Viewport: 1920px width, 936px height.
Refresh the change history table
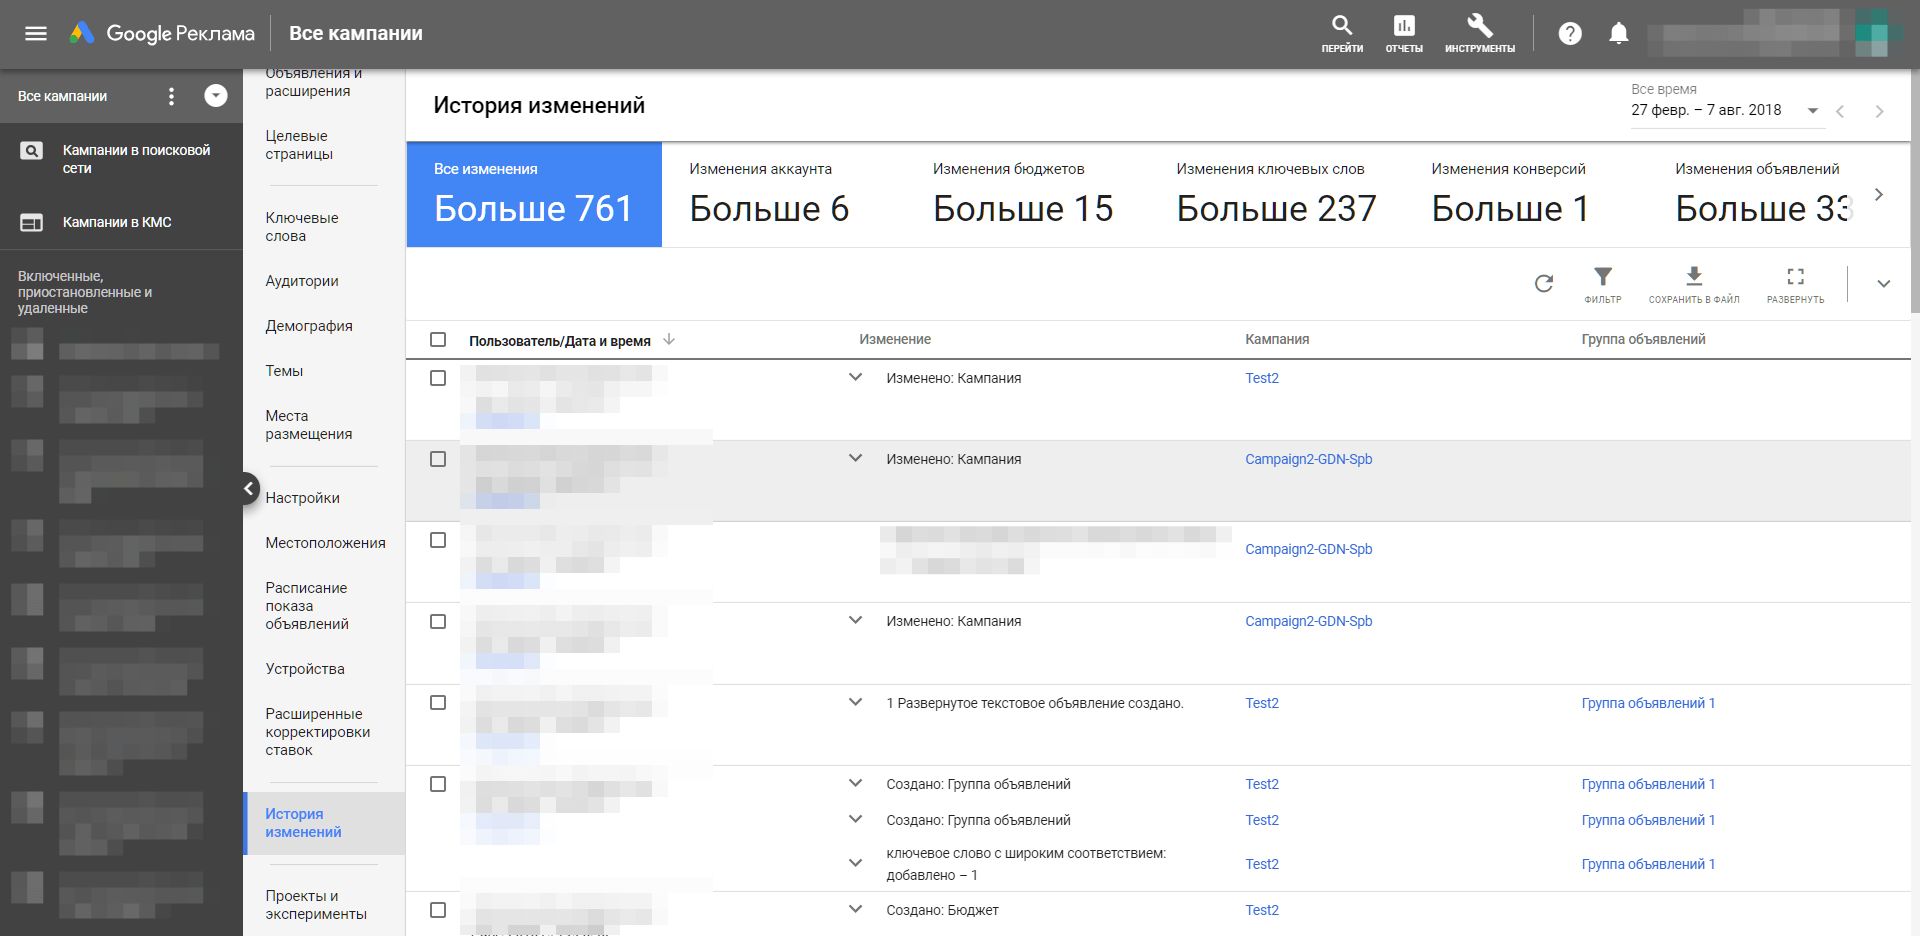(x=1543, y=284)
